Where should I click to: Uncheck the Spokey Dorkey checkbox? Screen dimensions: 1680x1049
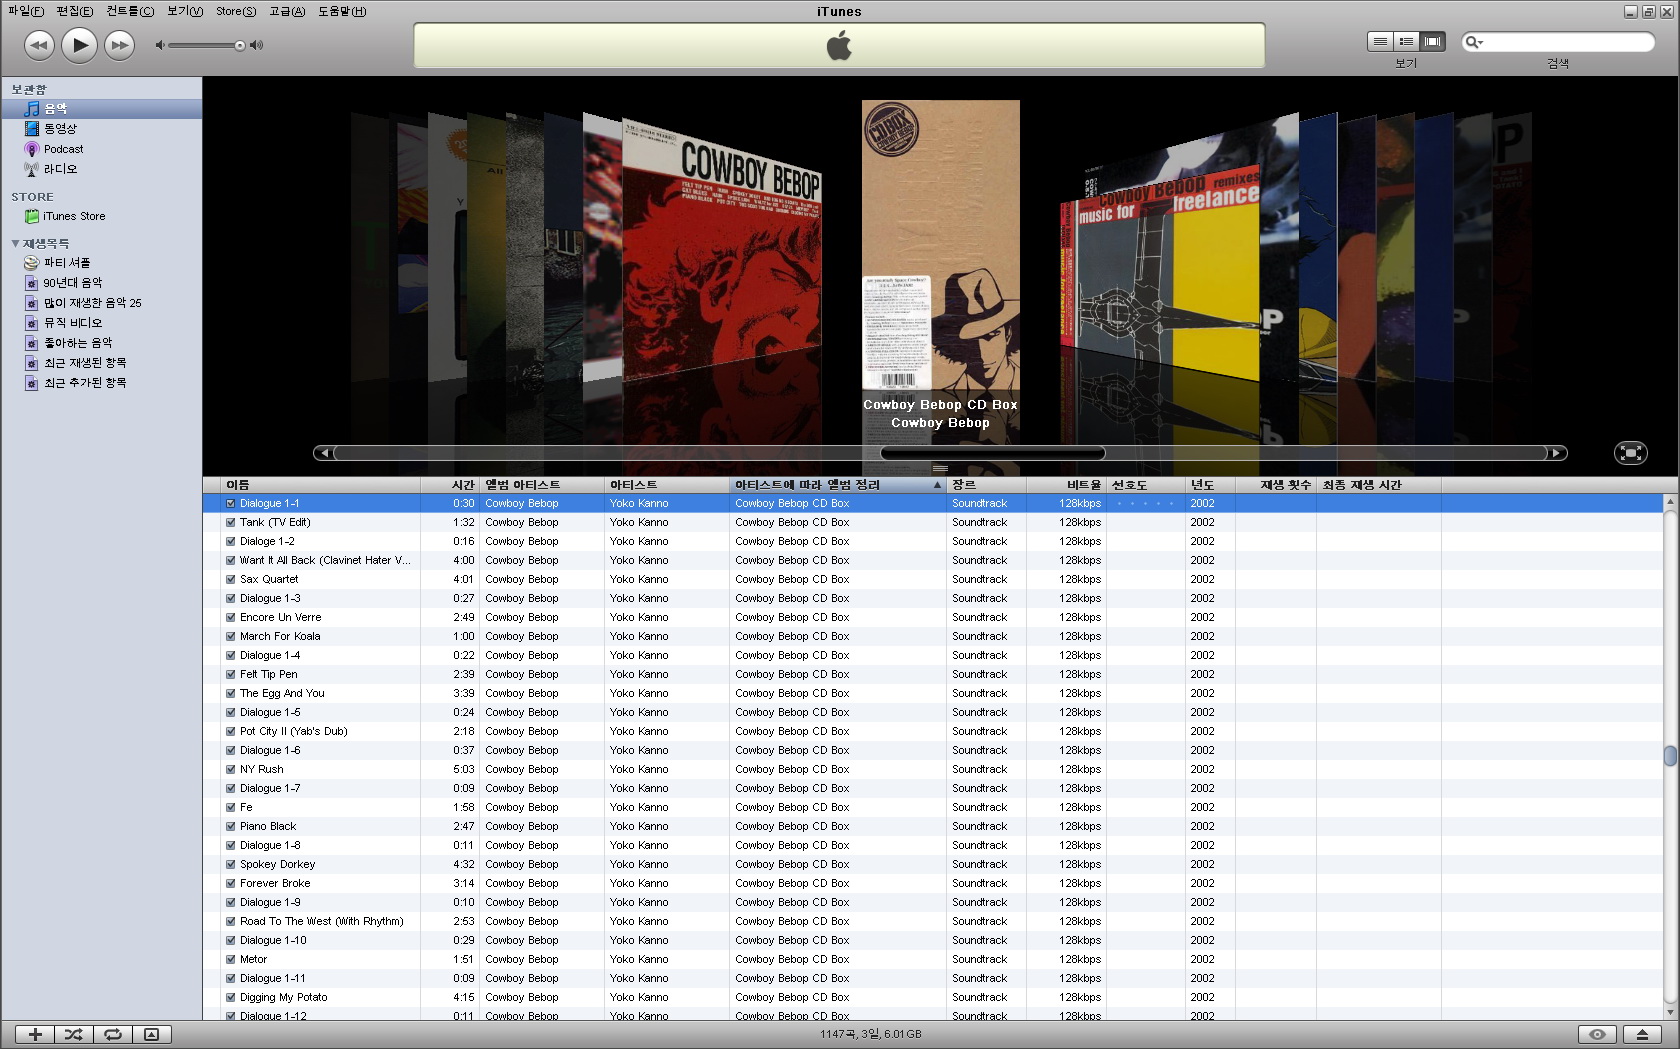[x=231, y=865]
